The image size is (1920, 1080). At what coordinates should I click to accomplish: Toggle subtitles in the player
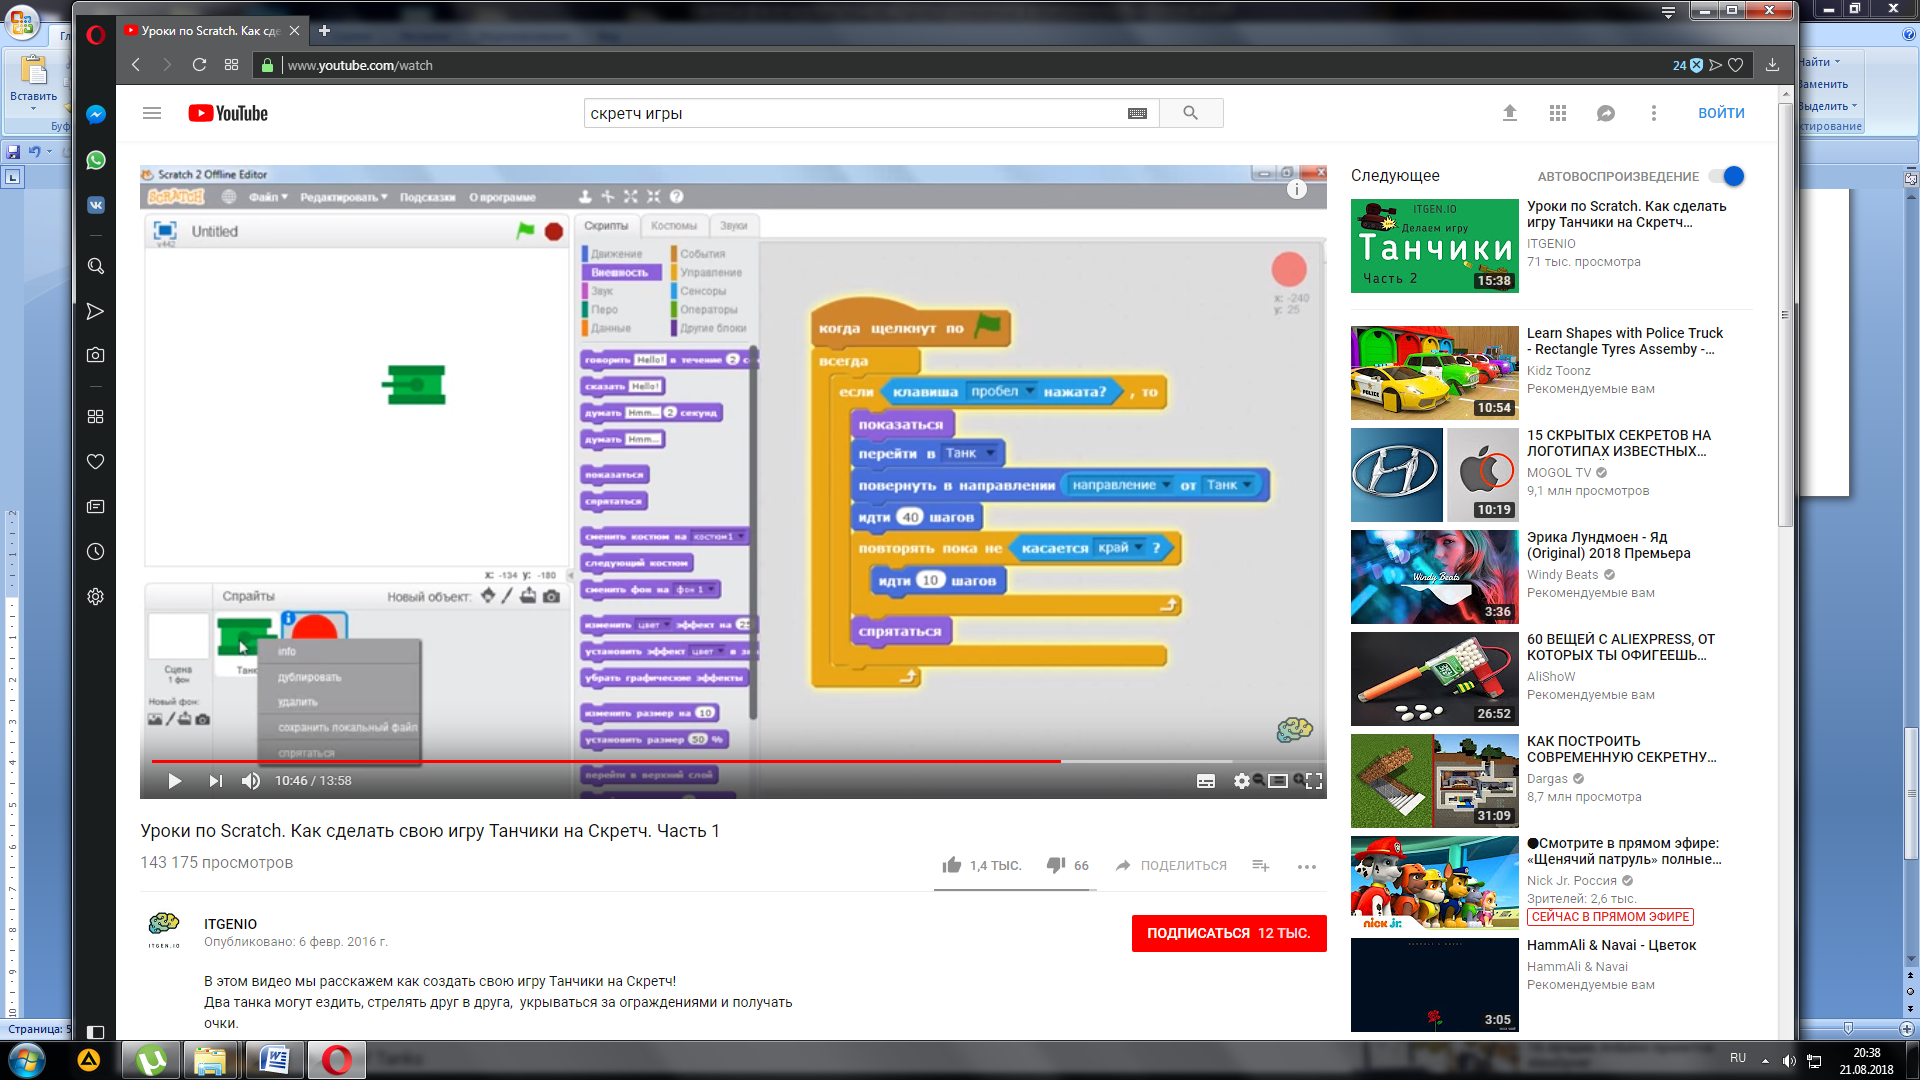[x=1206, y=781]
